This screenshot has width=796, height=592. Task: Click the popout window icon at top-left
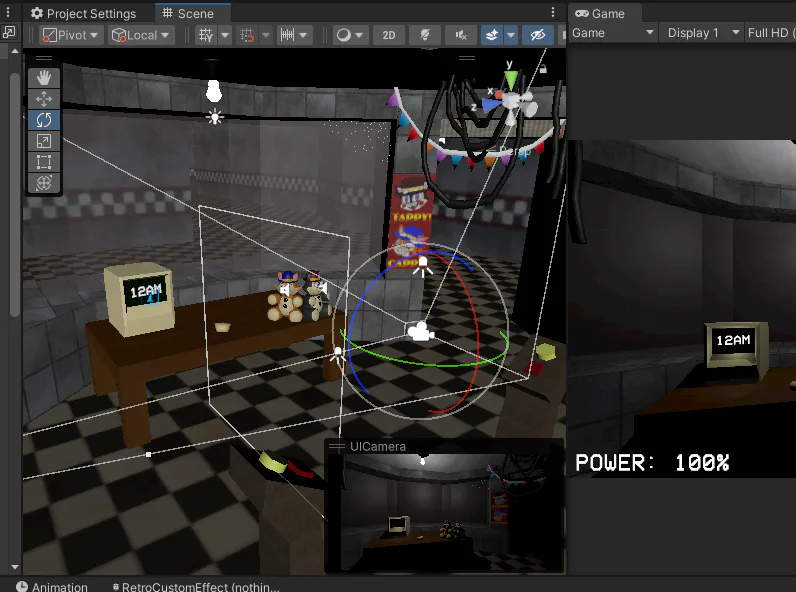[9, 32]
